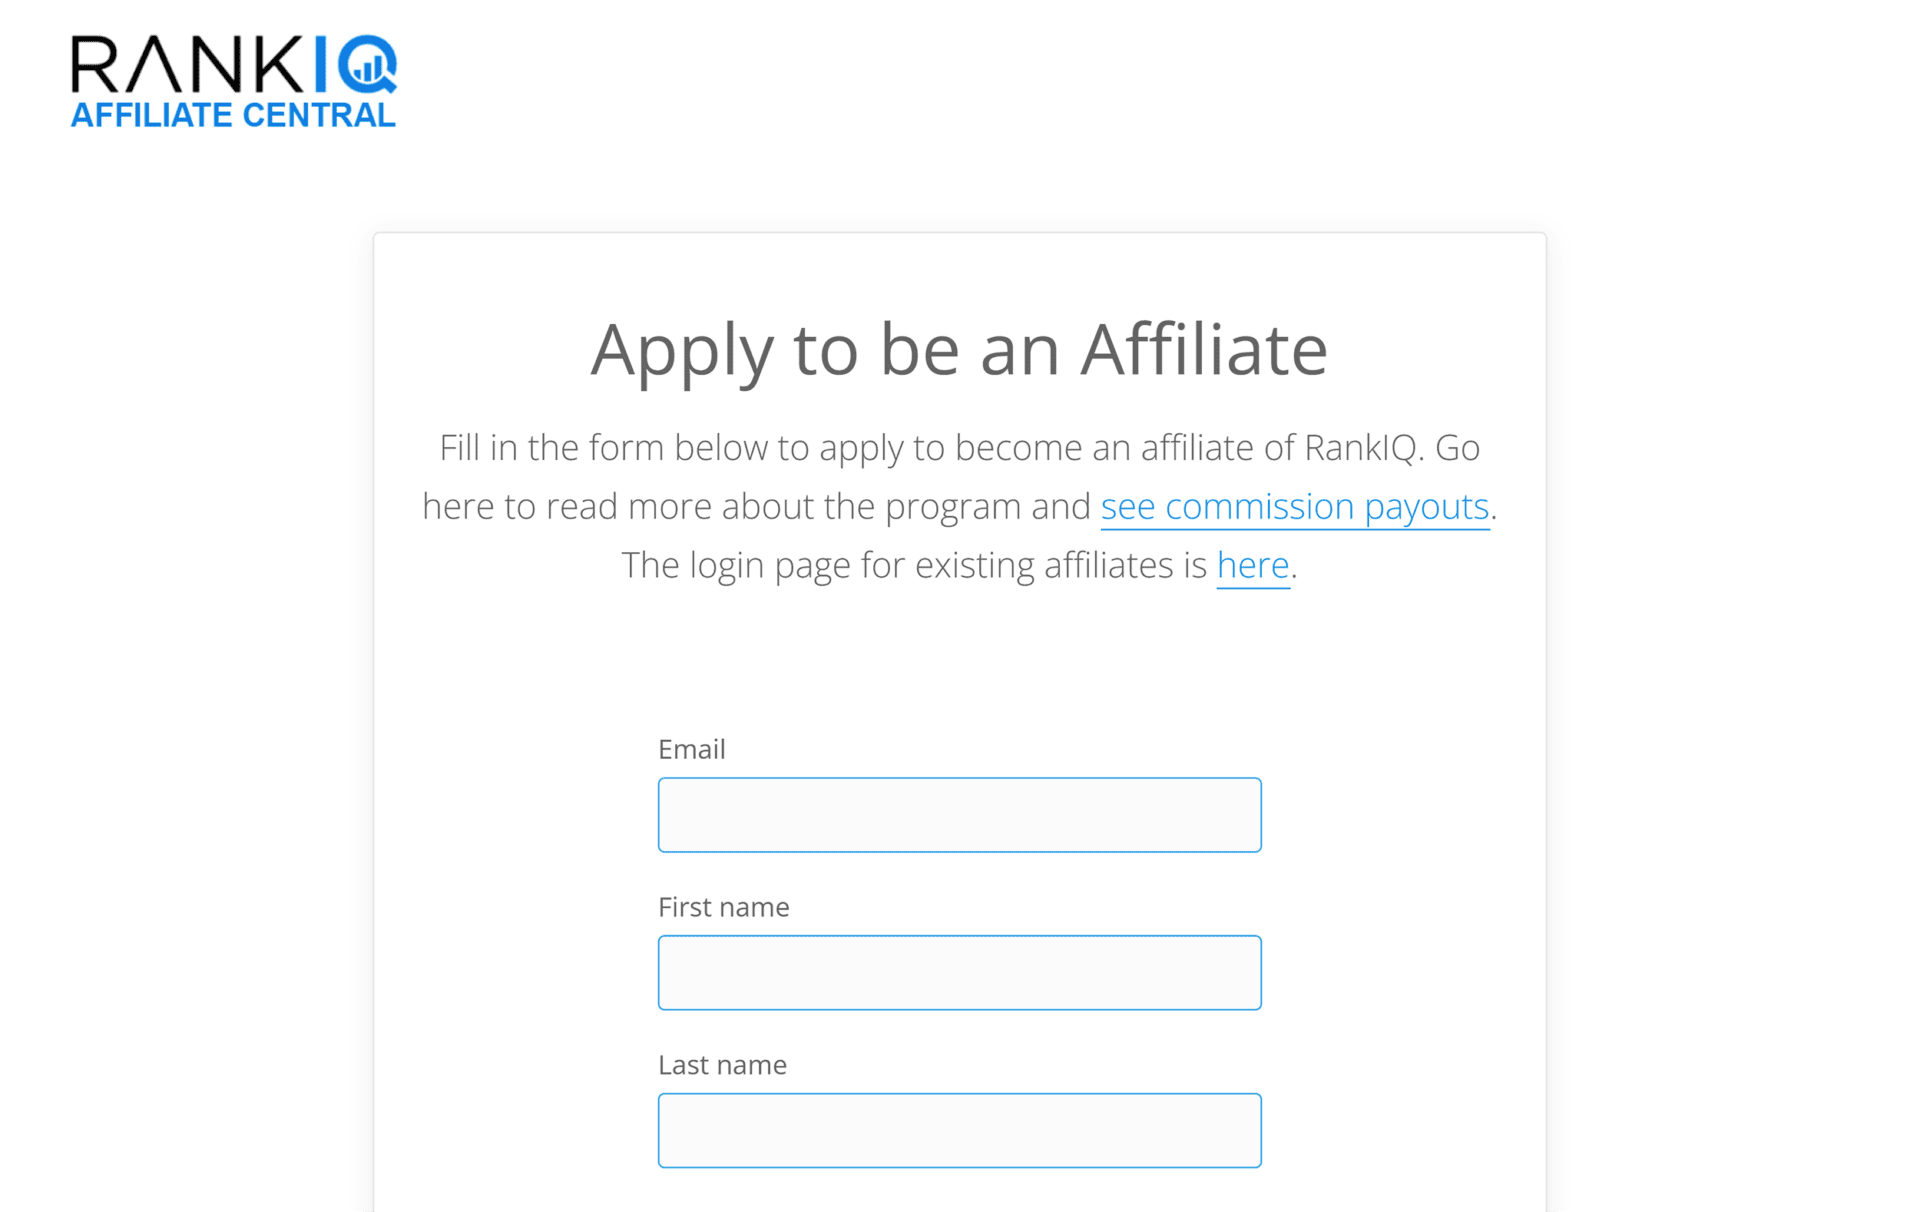Click inside the Last name input field
Viewport: 1920px width, 1212px height.
[x=959, y=1130]
